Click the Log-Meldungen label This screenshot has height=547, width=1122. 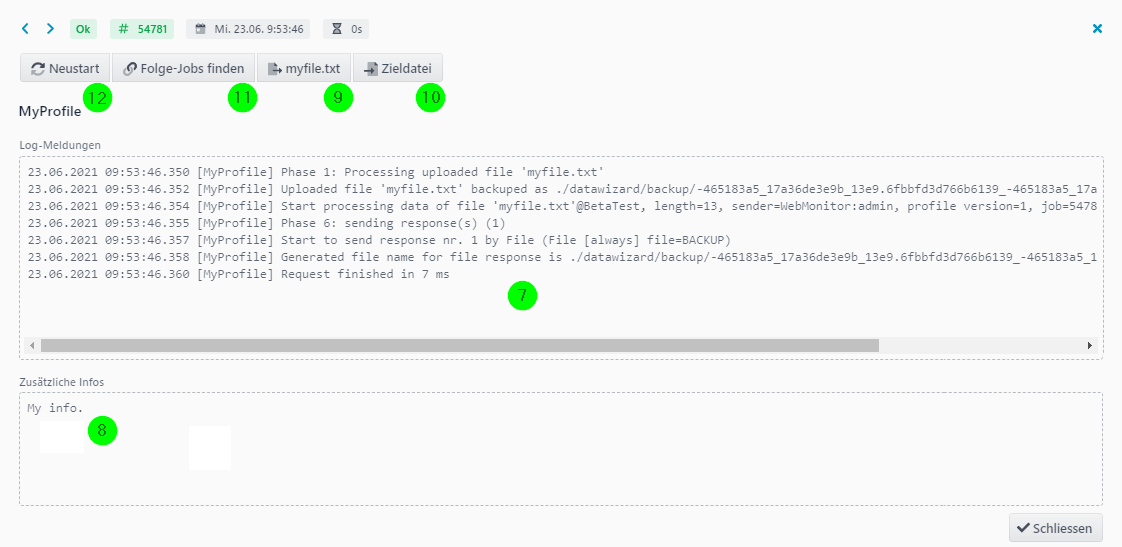point(60,145)
